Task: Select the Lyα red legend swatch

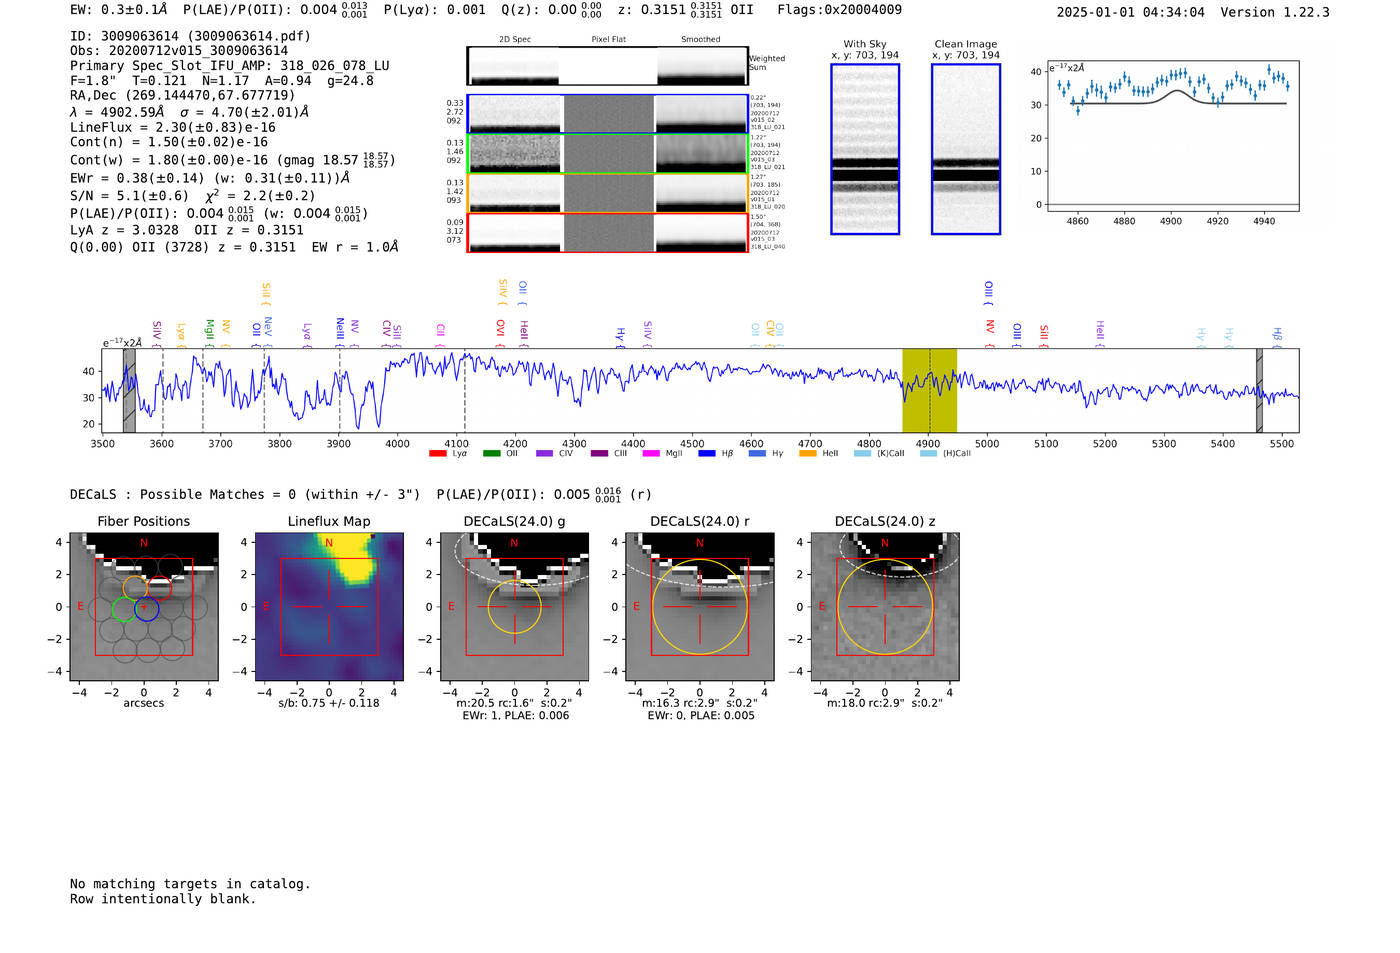Action: pyautogui.click(x=437, y=453)
